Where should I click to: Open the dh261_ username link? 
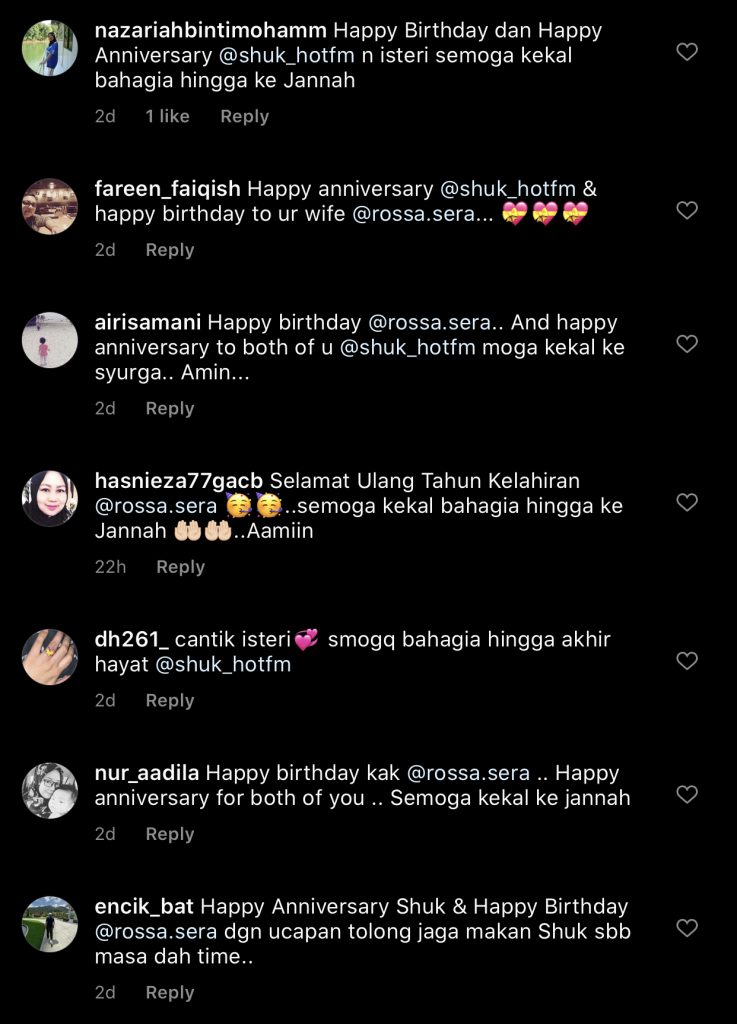(x=131, y=640)
